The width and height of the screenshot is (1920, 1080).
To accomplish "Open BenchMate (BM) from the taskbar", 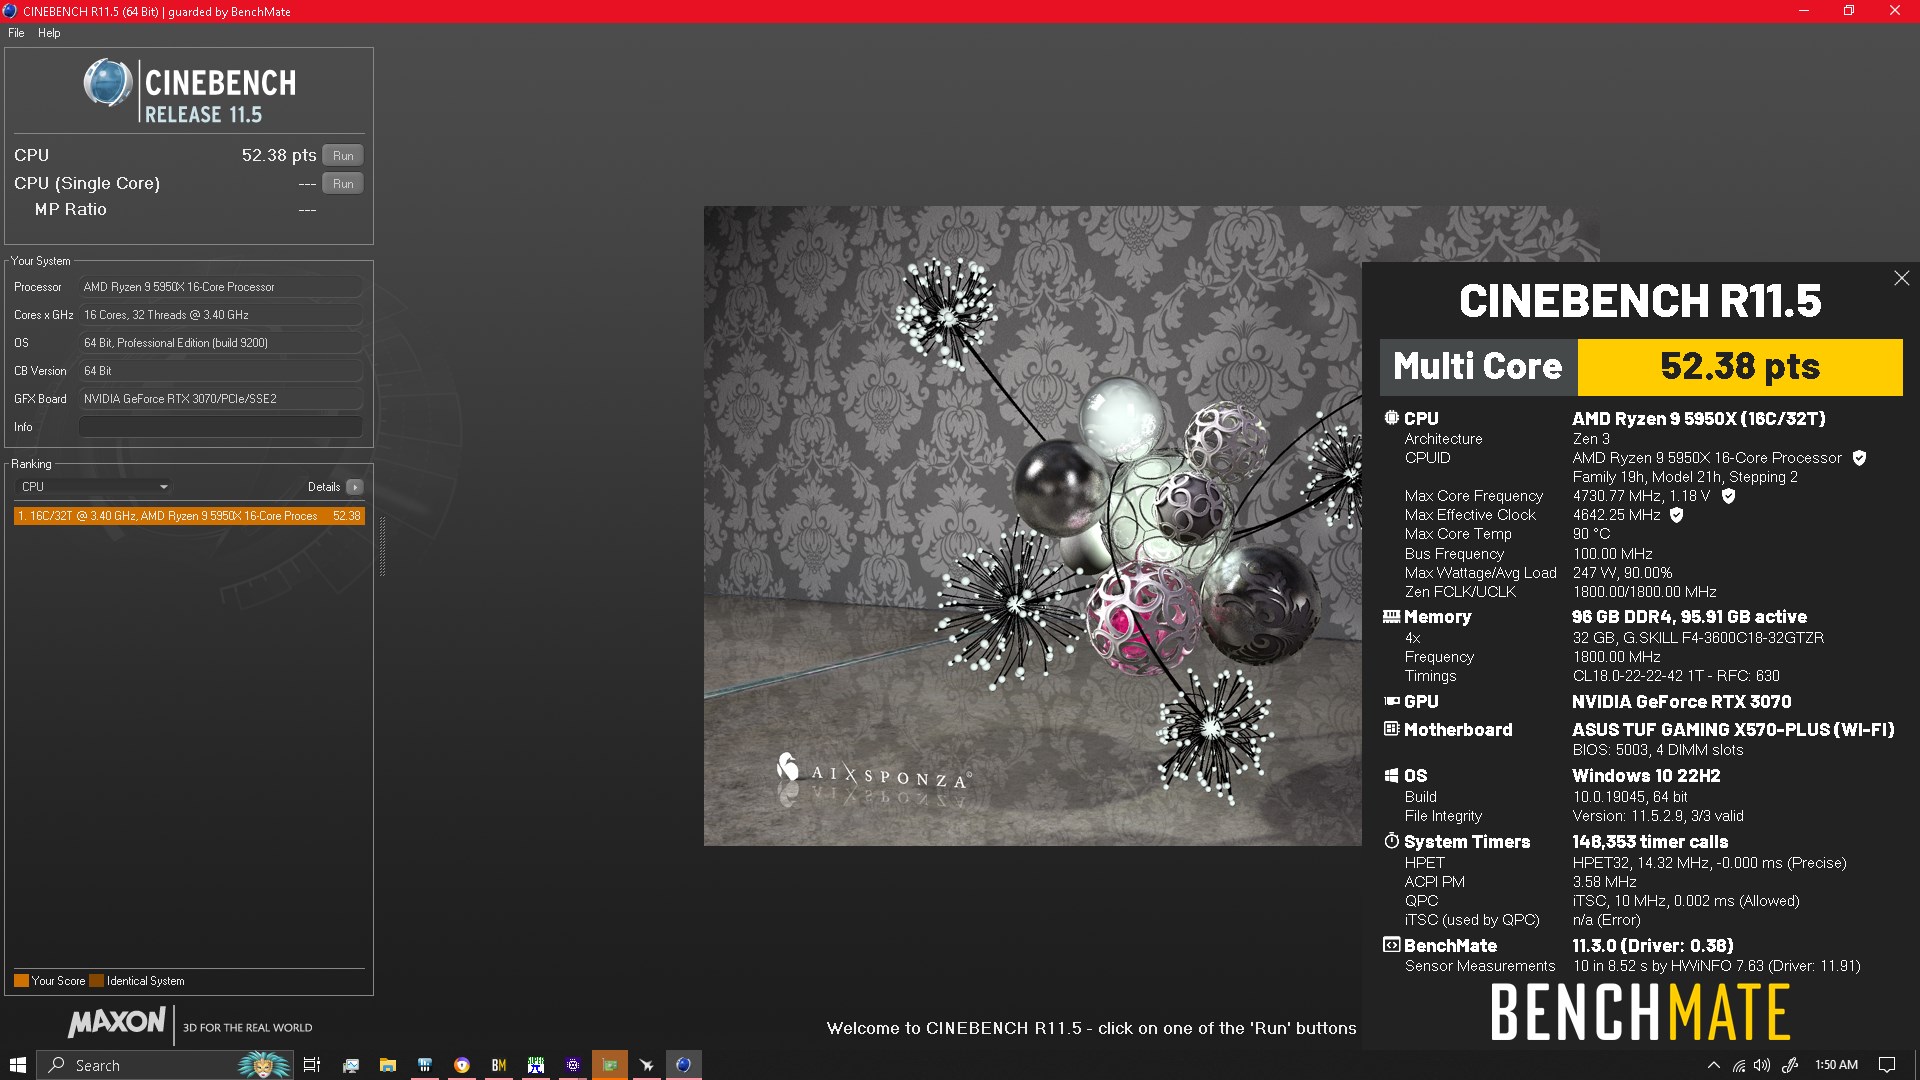I will [499, 1065].
